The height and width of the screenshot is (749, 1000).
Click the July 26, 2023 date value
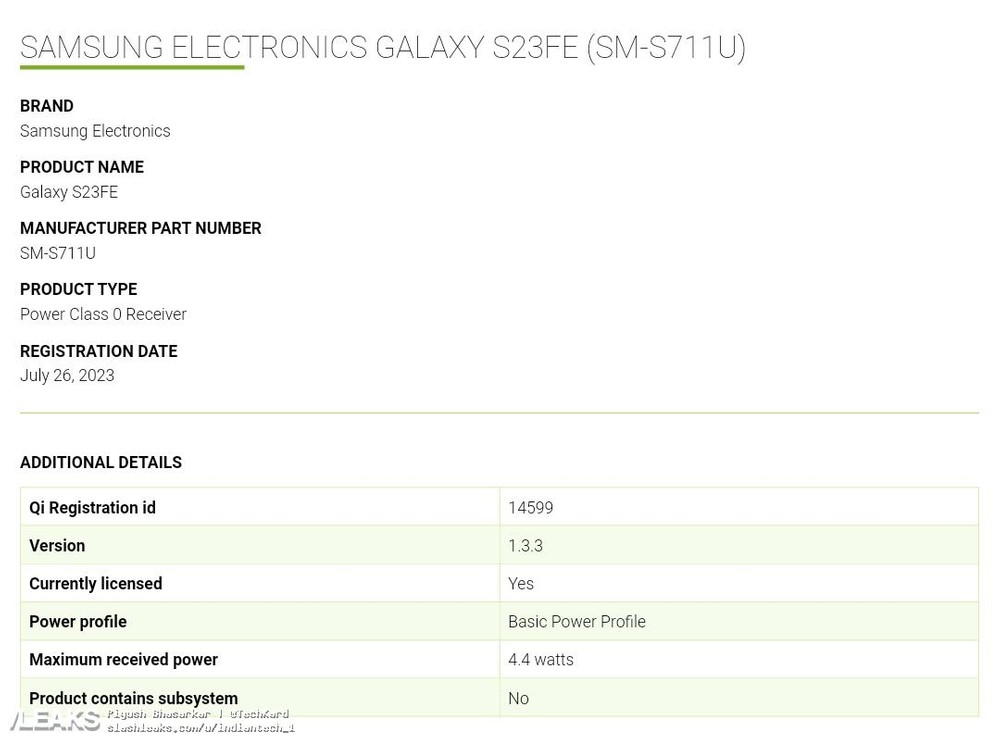click(x=67, y=375)
